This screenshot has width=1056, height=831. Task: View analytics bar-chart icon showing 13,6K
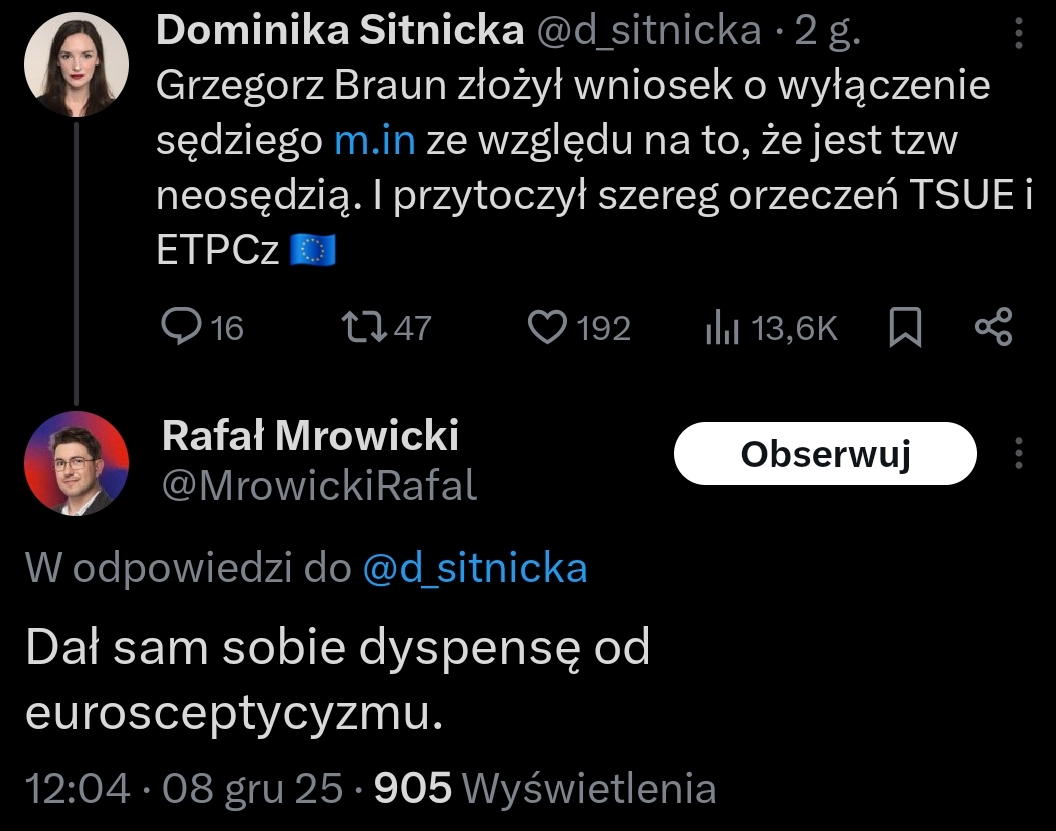tap(721, 328)
